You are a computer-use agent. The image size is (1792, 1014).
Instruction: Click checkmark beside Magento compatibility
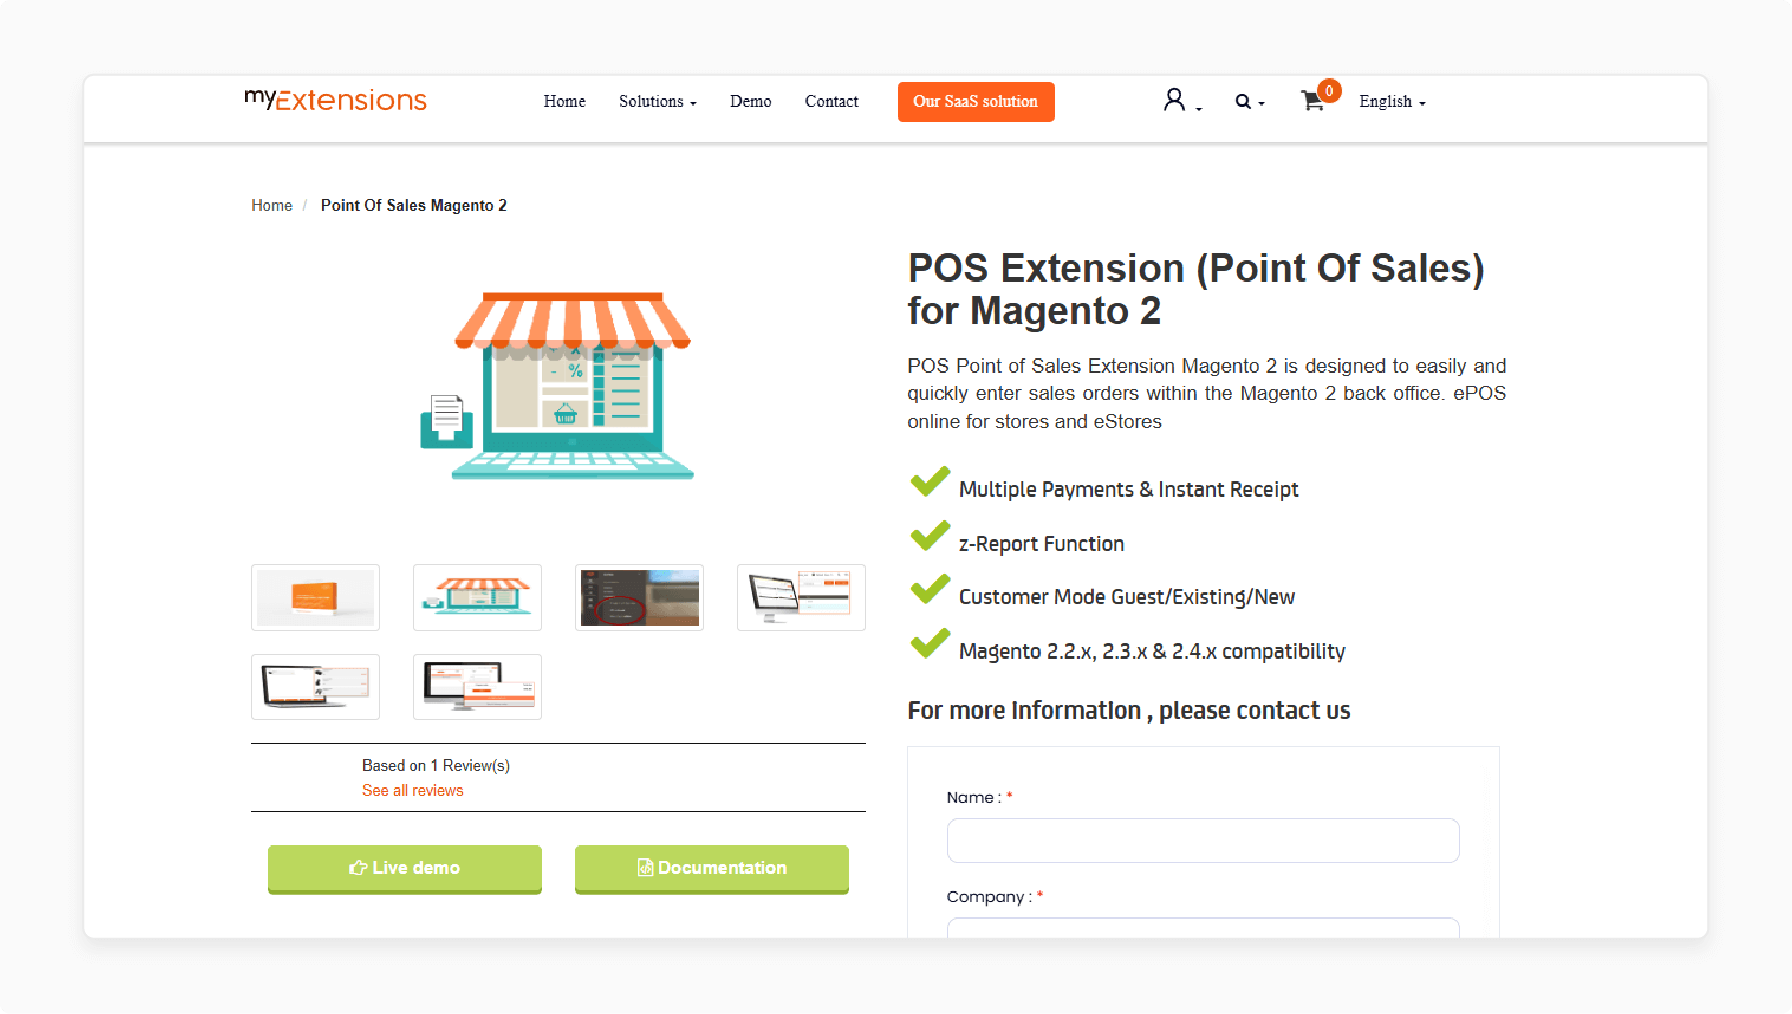[x=930, y=643]
